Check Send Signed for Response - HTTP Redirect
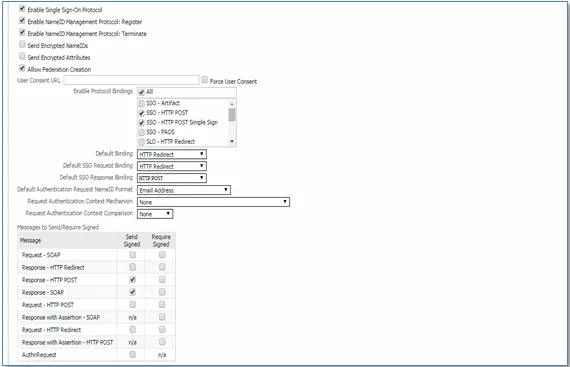Viewport: 570px width, 367px height. (x=133, y=267)
